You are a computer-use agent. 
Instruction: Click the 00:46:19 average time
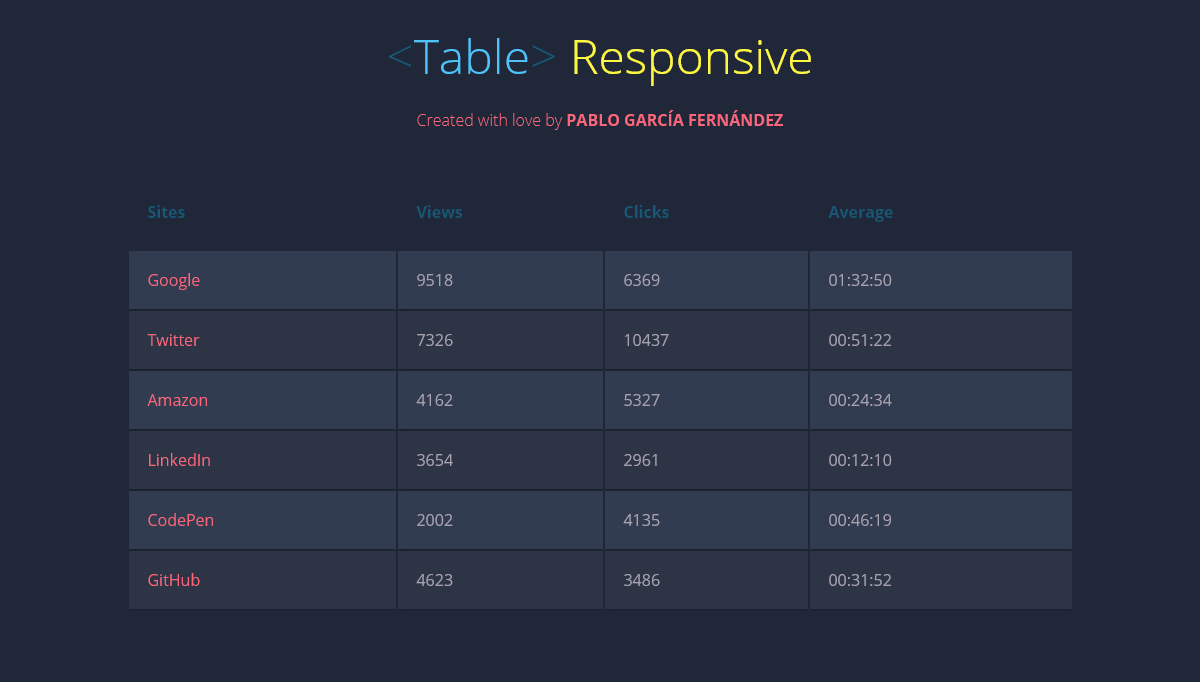[860, 520]
